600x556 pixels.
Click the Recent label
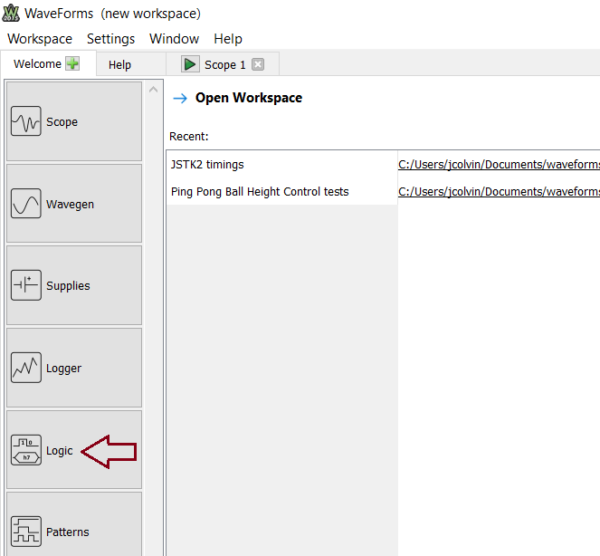(x=189, y=136)
